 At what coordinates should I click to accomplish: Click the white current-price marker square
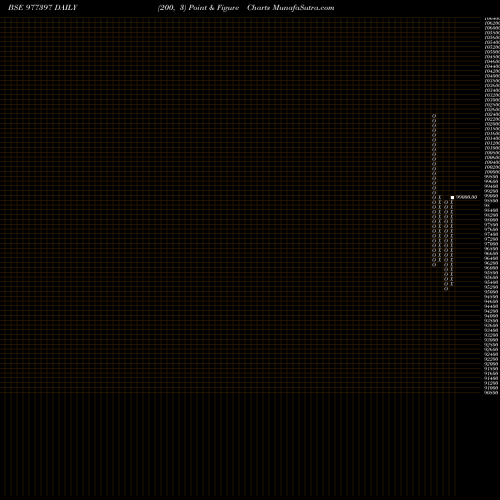coord(452,197)
